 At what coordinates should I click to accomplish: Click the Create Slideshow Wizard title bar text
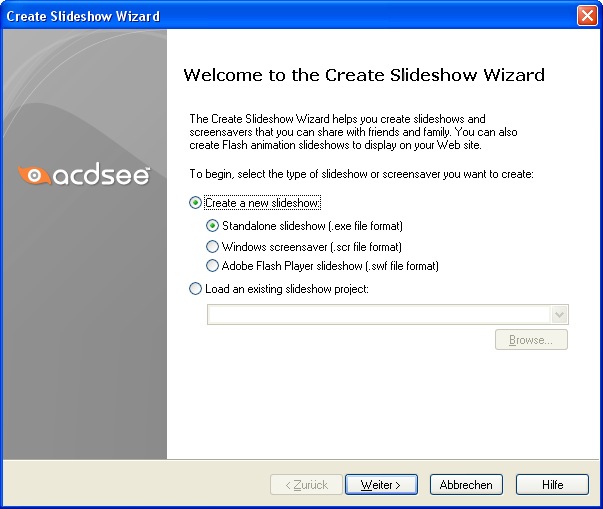pyautogui.click(x=83, y=16)
